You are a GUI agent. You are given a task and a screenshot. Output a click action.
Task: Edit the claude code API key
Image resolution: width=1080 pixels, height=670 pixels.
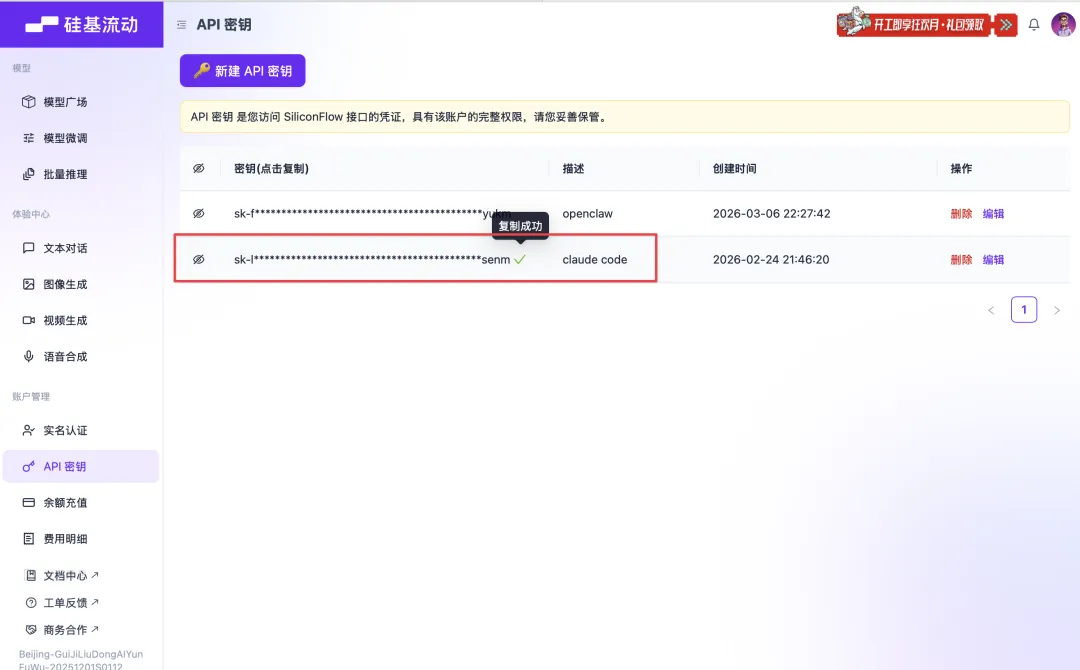tap(993, 260)
